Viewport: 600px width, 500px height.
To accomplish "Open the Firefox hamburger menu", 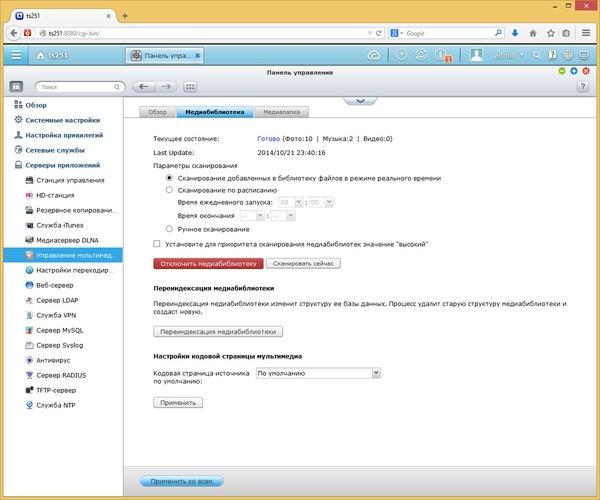I will (x=586, y=33).
